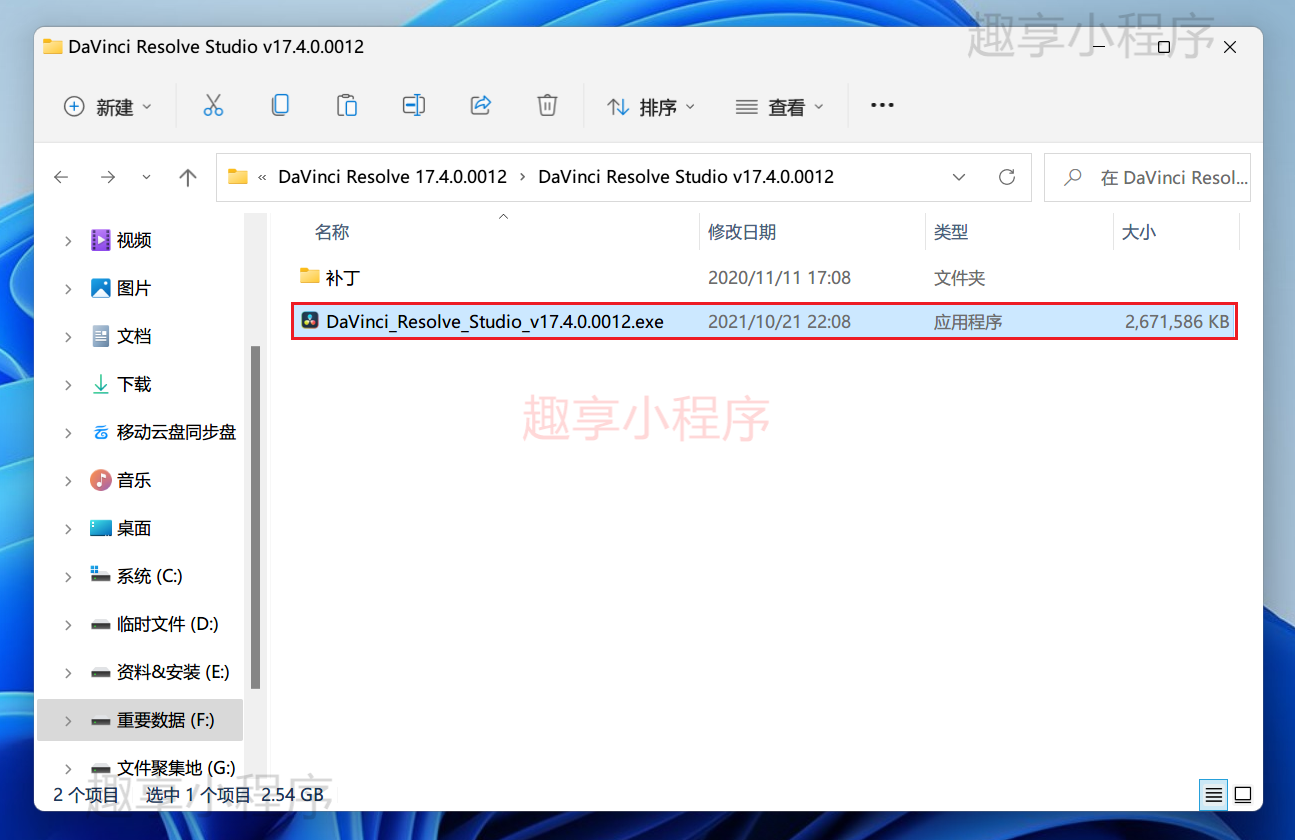Select DaVinci_Resolve_Studio_v17.4.0.0012.exe file name
Viewport: 1295px width, 840px height.
point(495,322)
